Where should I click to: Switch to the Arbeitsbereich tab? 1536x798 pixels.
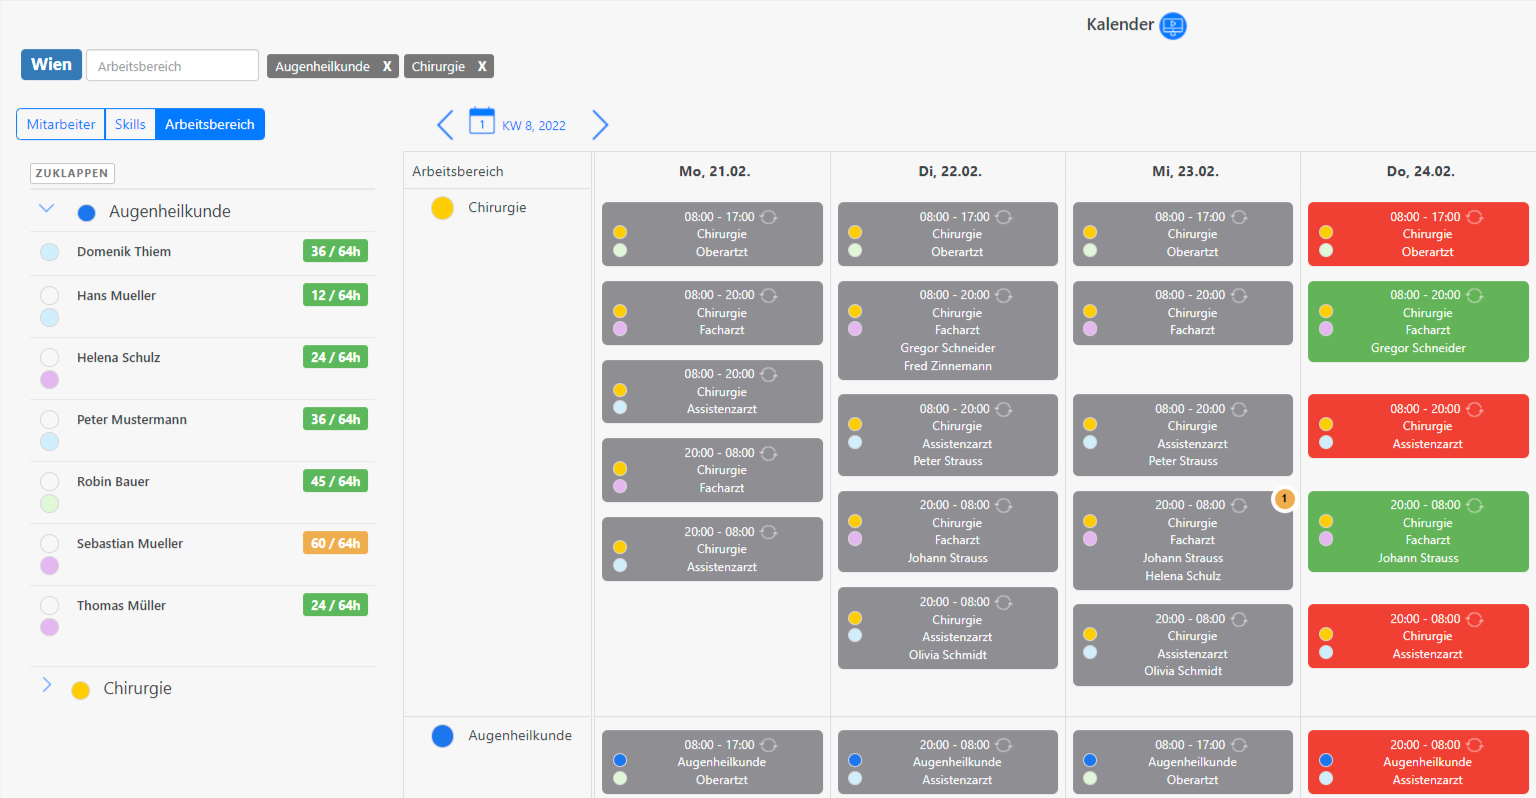tap(210, 124)
